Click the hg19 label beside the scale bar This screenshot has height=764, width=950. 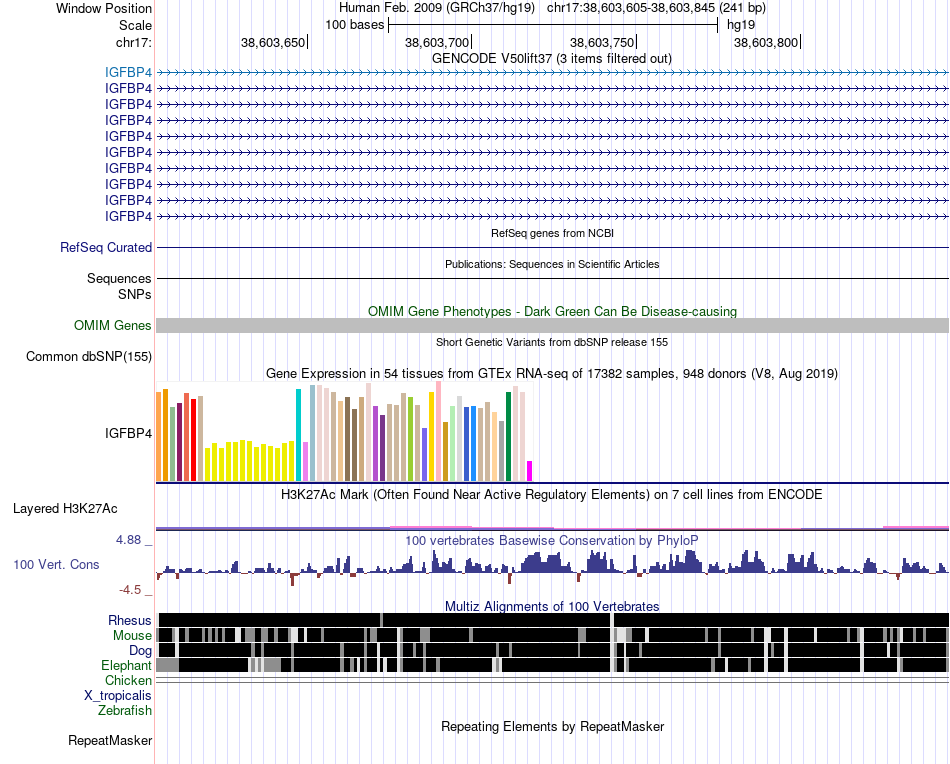(x=741, y=25)
